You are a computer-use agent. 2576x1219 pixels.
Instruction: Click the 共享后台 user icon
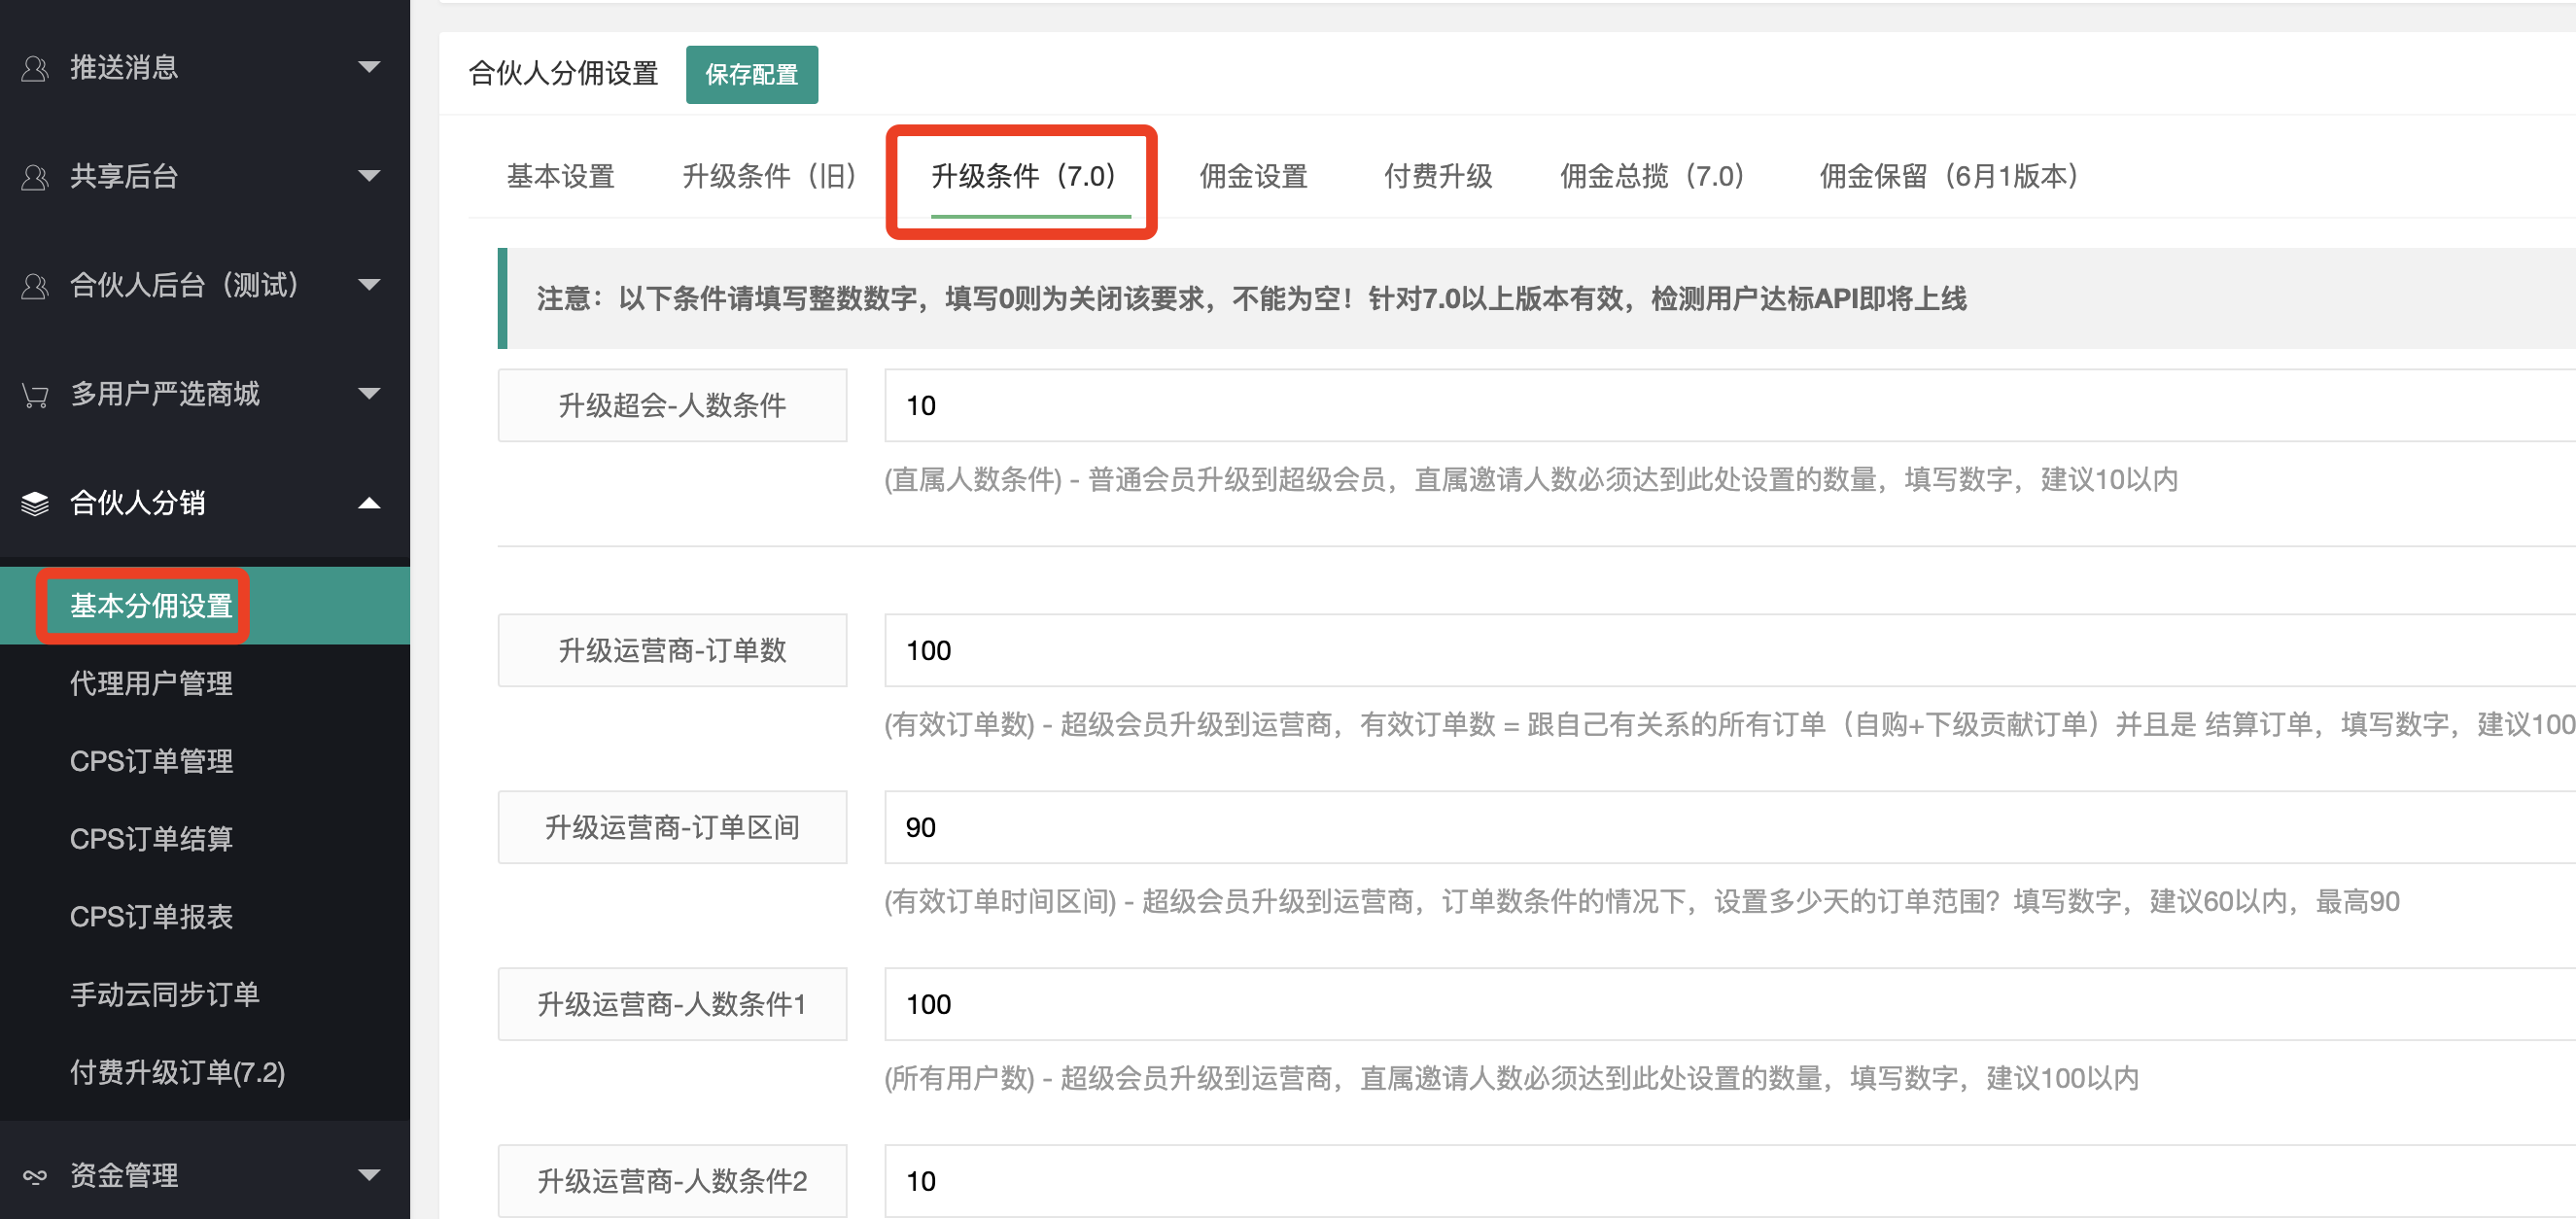pos(35,177)
